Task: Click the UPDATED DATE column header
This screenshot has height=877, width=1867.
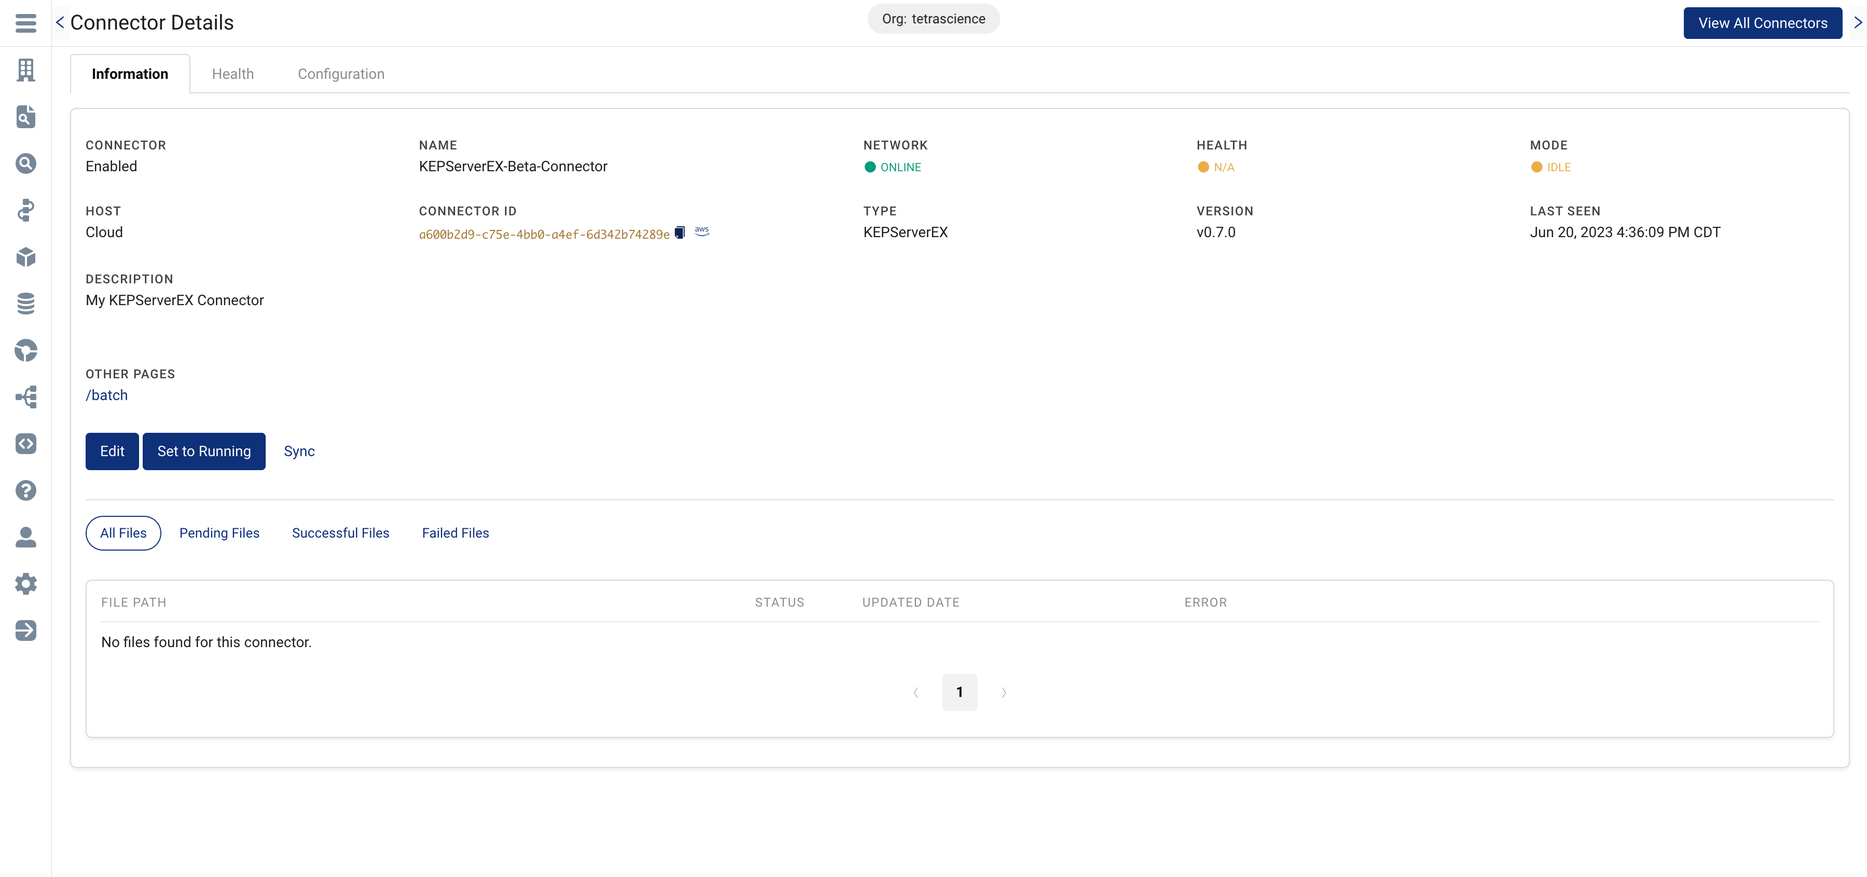Action: [911, 602]
